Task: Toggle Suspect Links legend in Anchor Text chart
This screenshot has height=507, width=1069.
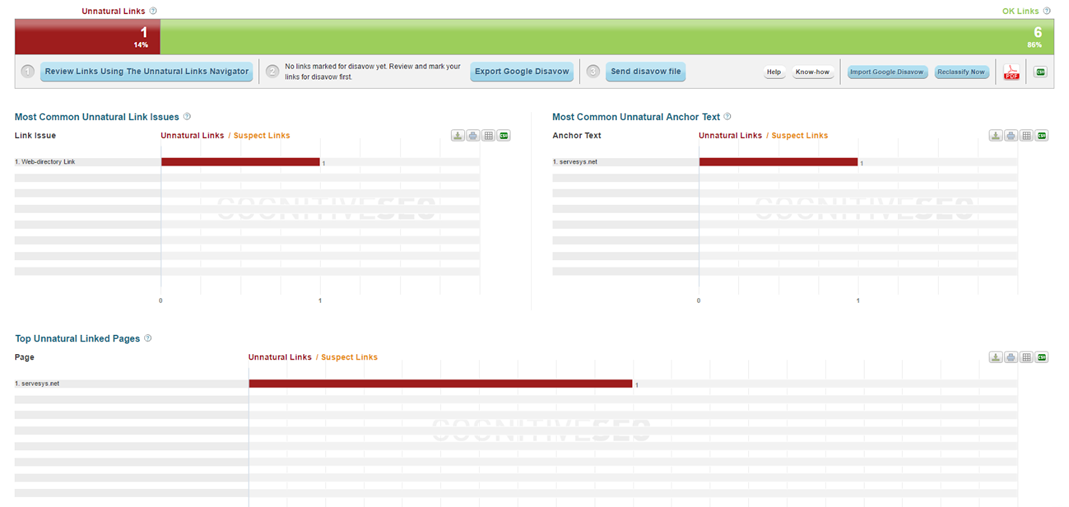Action: point(800,136)
